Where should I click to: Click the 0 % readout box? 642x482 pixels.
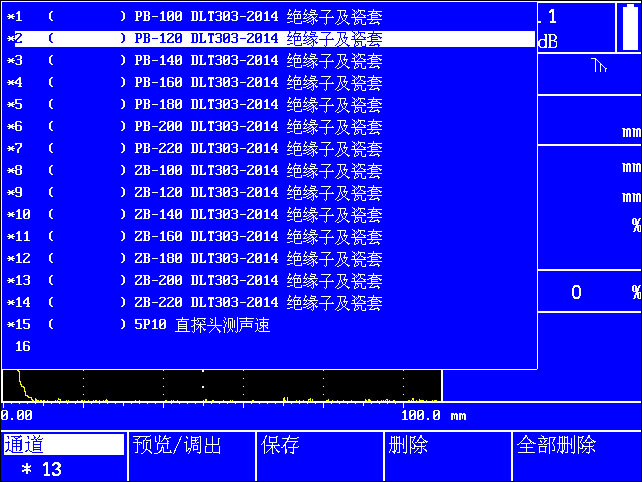[x=590, y=292]
